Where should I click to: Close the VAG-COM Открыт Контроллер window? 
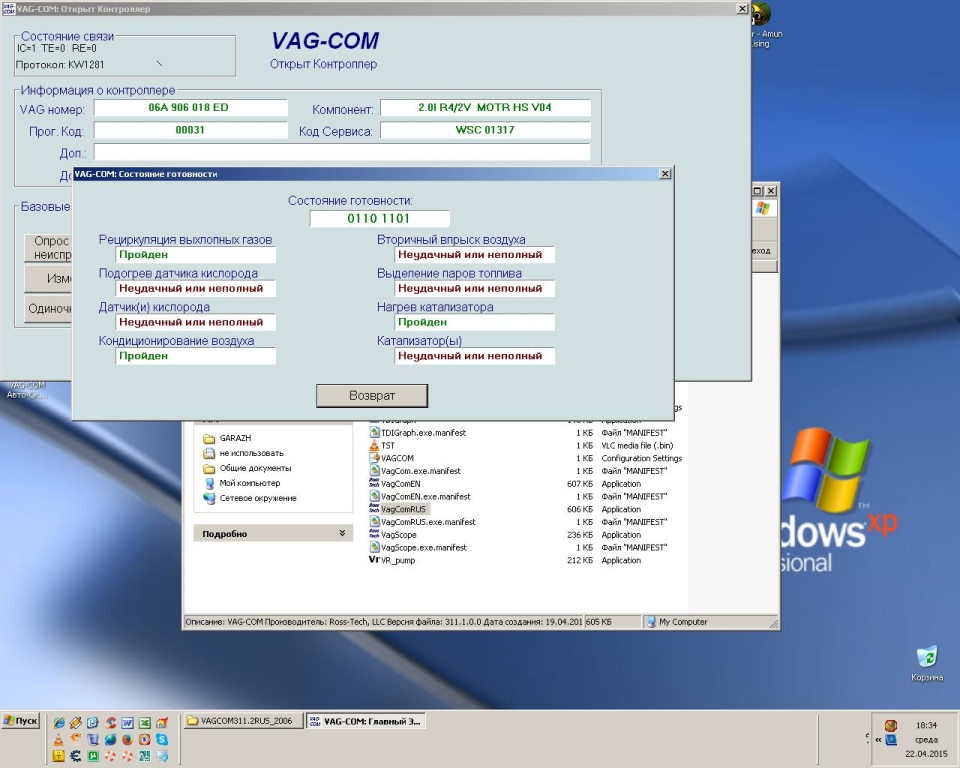(741, 9)
